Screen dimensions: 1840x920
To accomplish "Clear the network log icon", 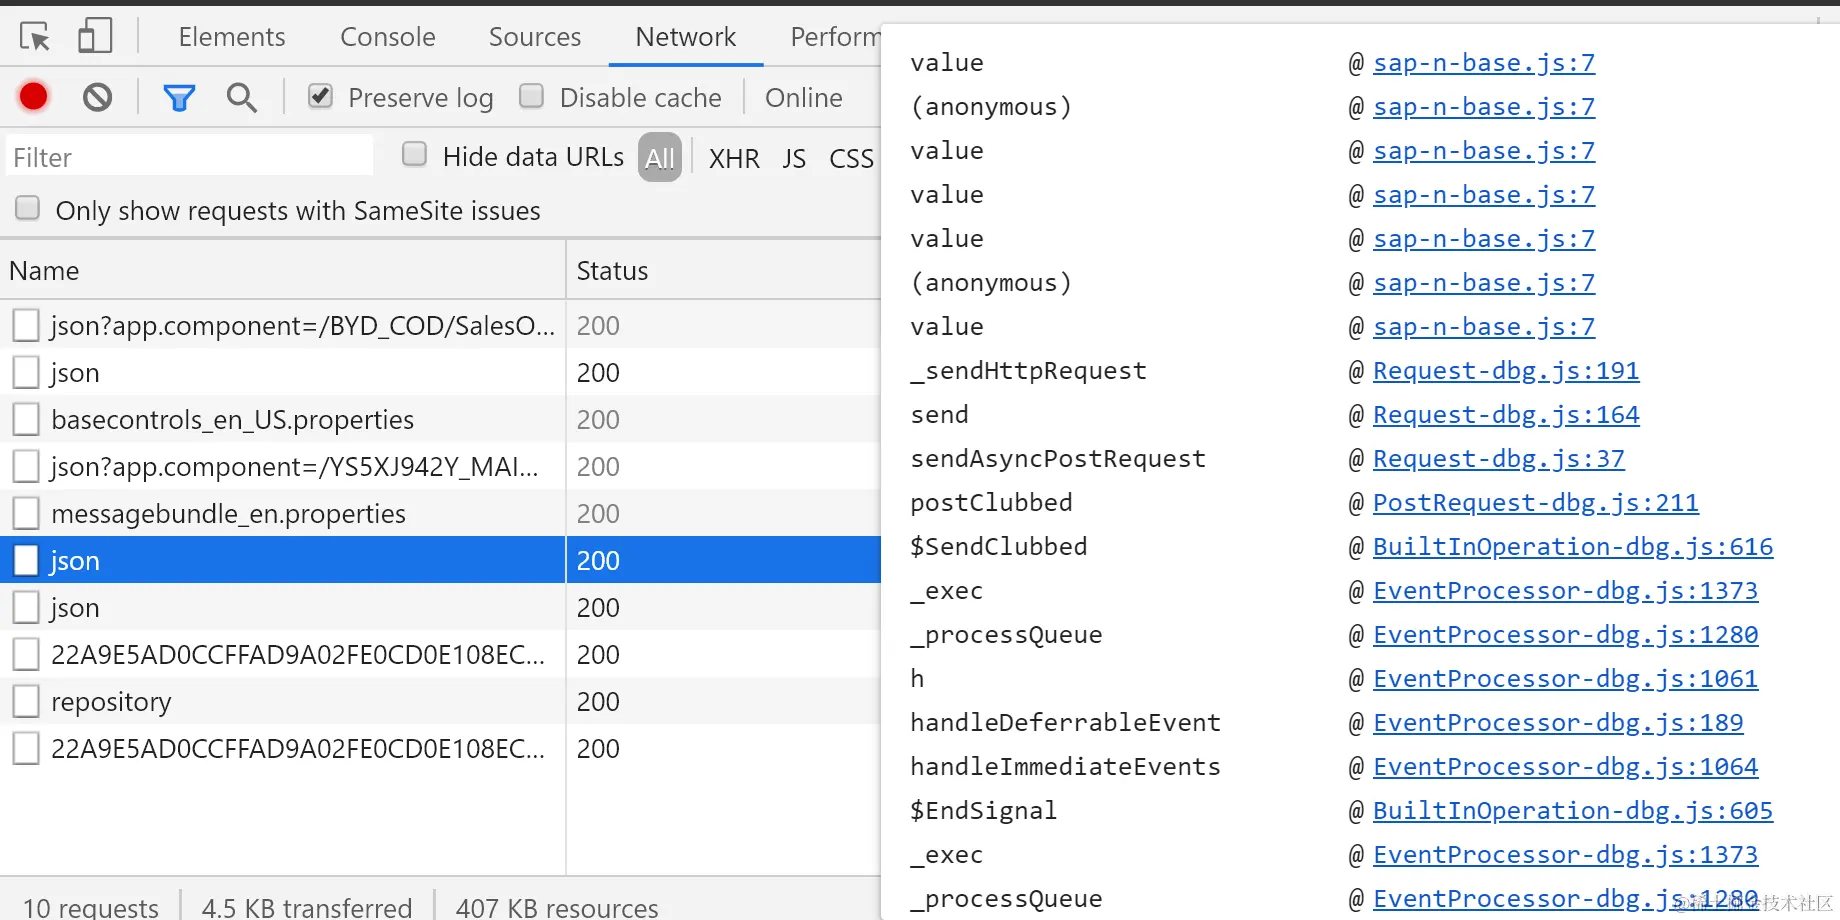I will pyautogui.click(x=97, y=97).
